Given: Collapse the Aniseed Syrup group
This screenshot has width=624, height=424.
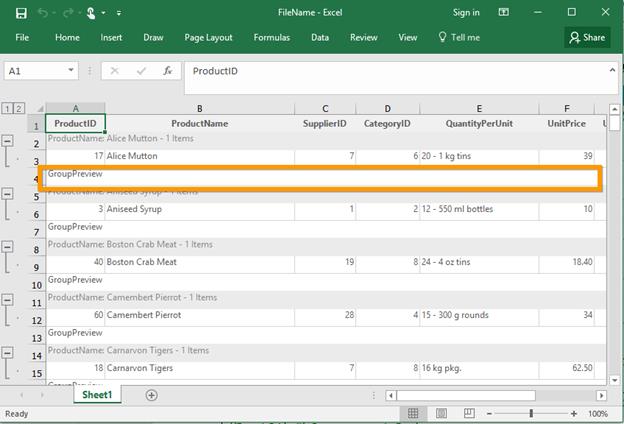Looking at the screenshot, I should point(8,194).
